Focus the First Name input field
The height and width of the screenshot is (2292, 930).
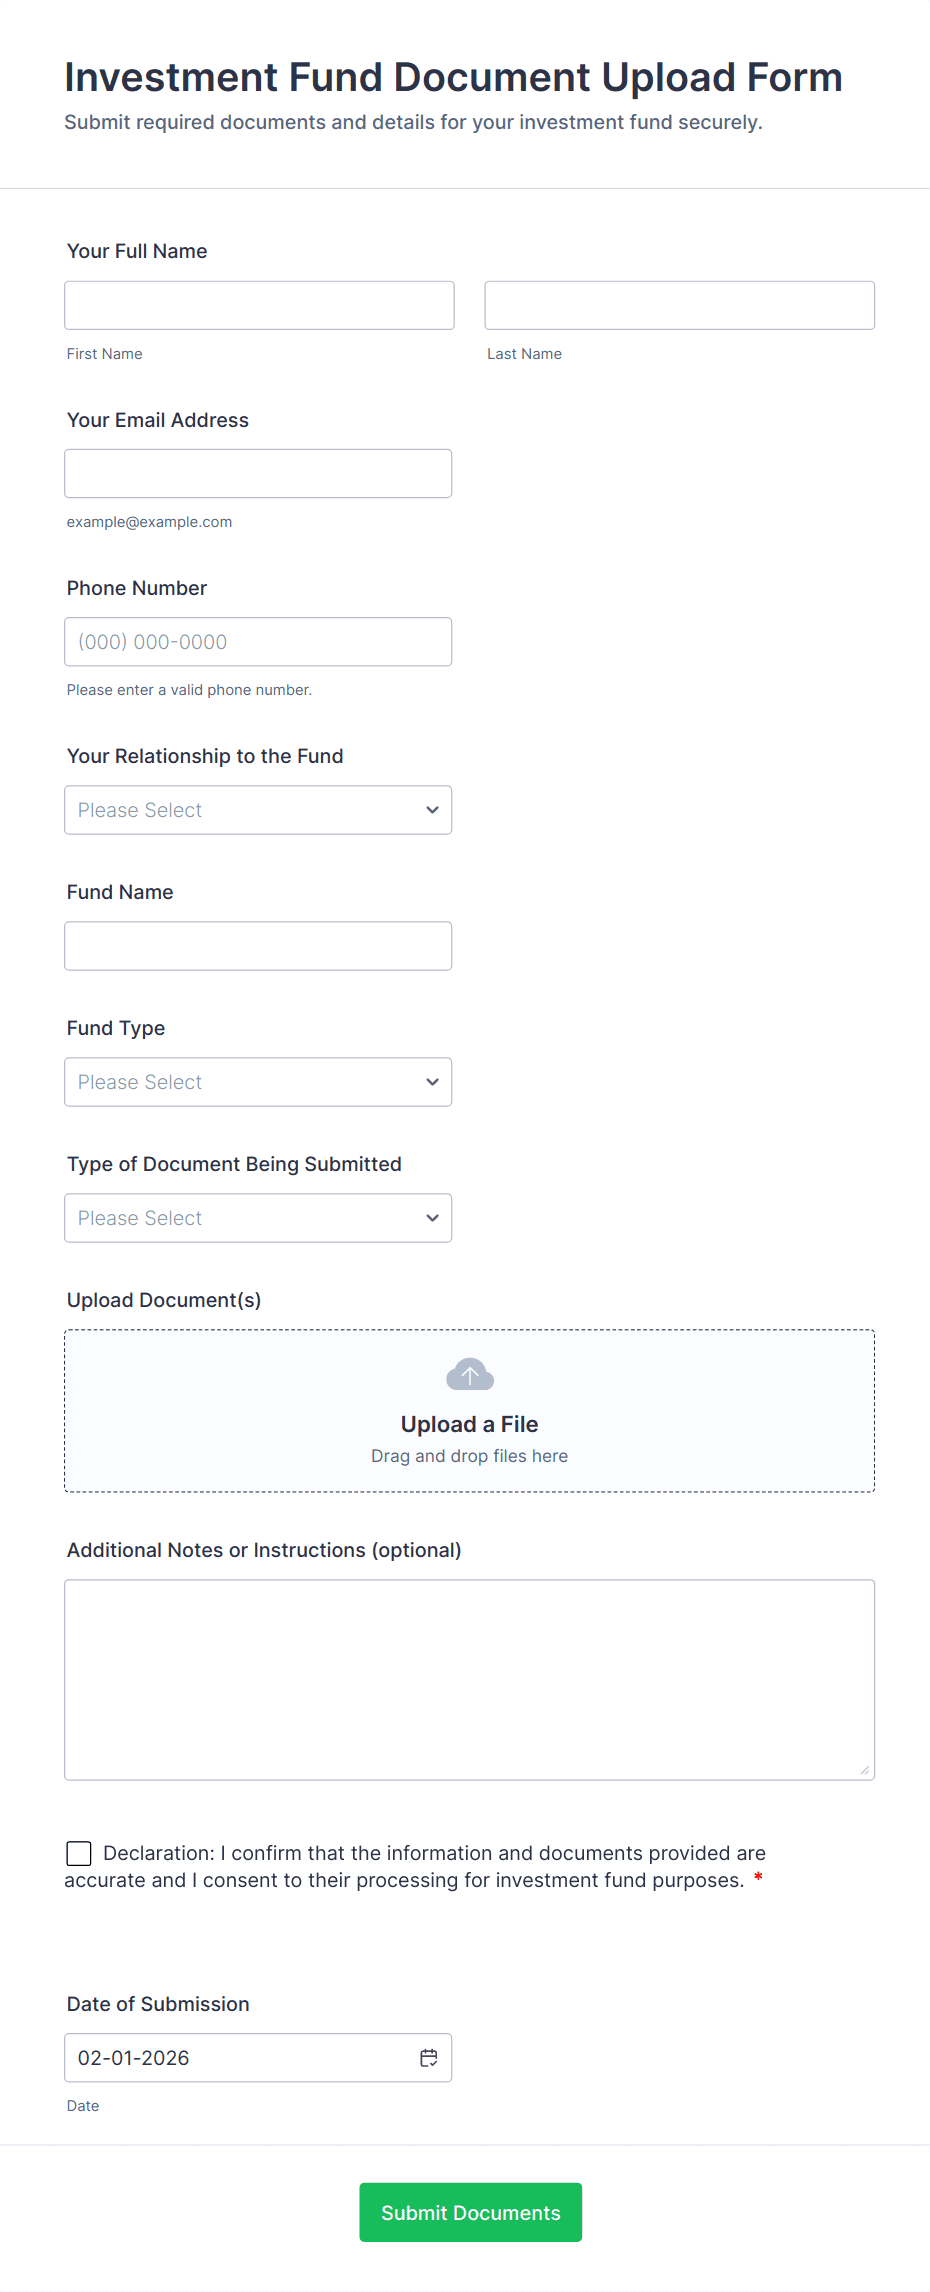[259, 305]
